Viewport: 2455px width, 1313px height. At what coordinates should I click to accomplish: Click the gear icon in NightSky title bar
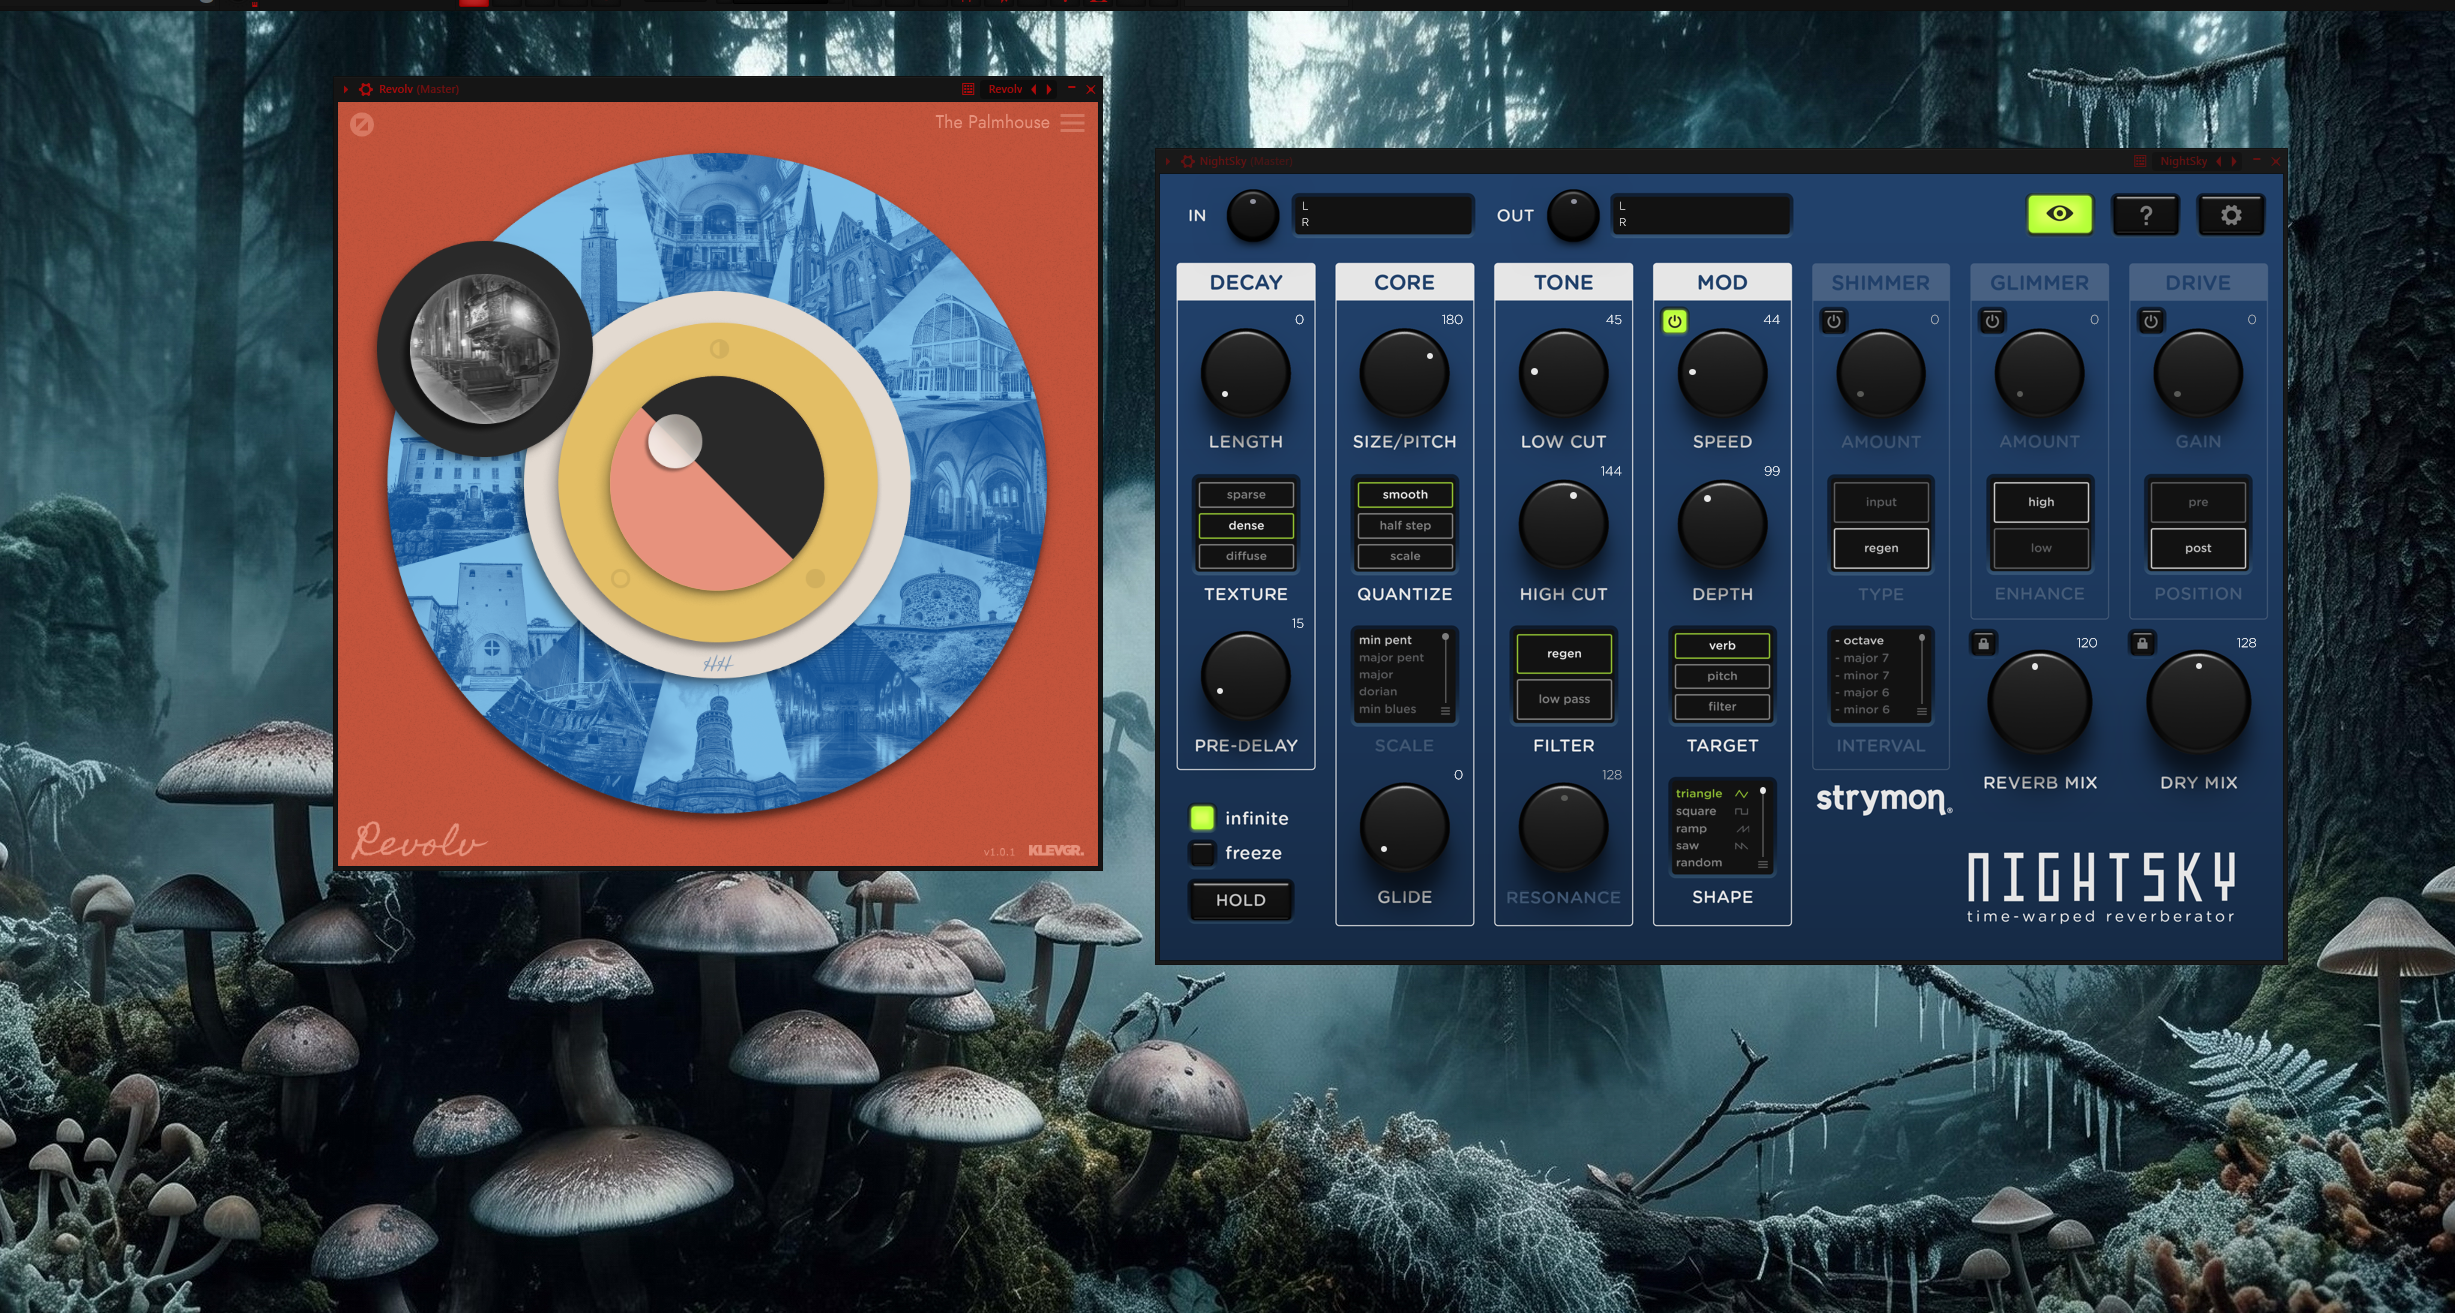click(1188, 161)
